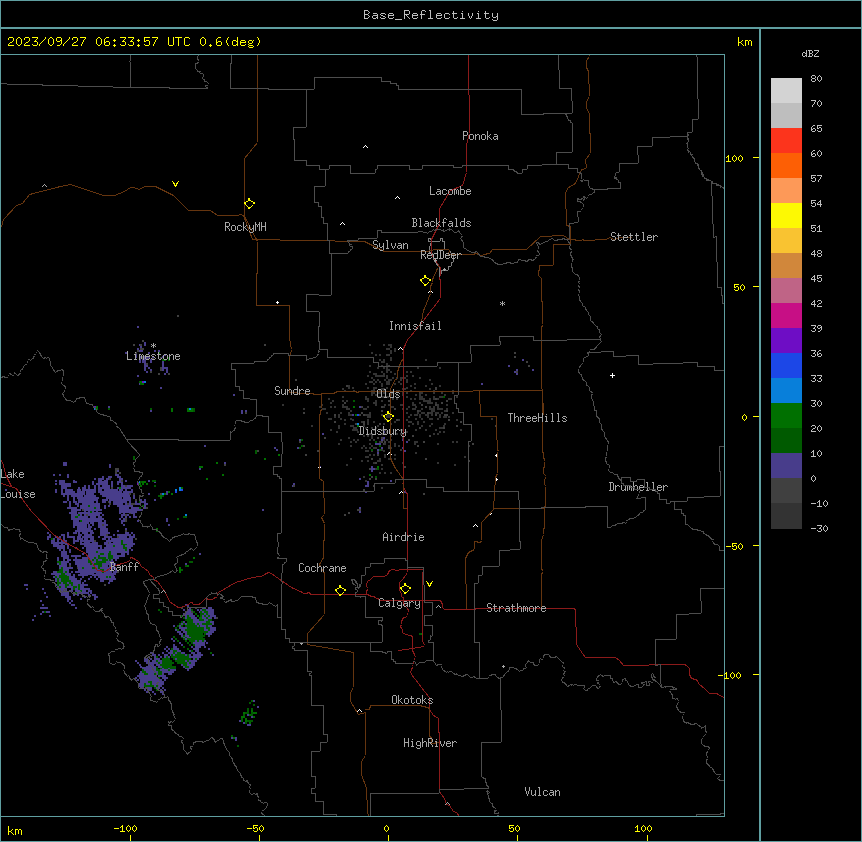Click the slate purple 0-10 dBZ swatch
The height and width of the screenshot is (842, 862).
click(x=786, y=466)
